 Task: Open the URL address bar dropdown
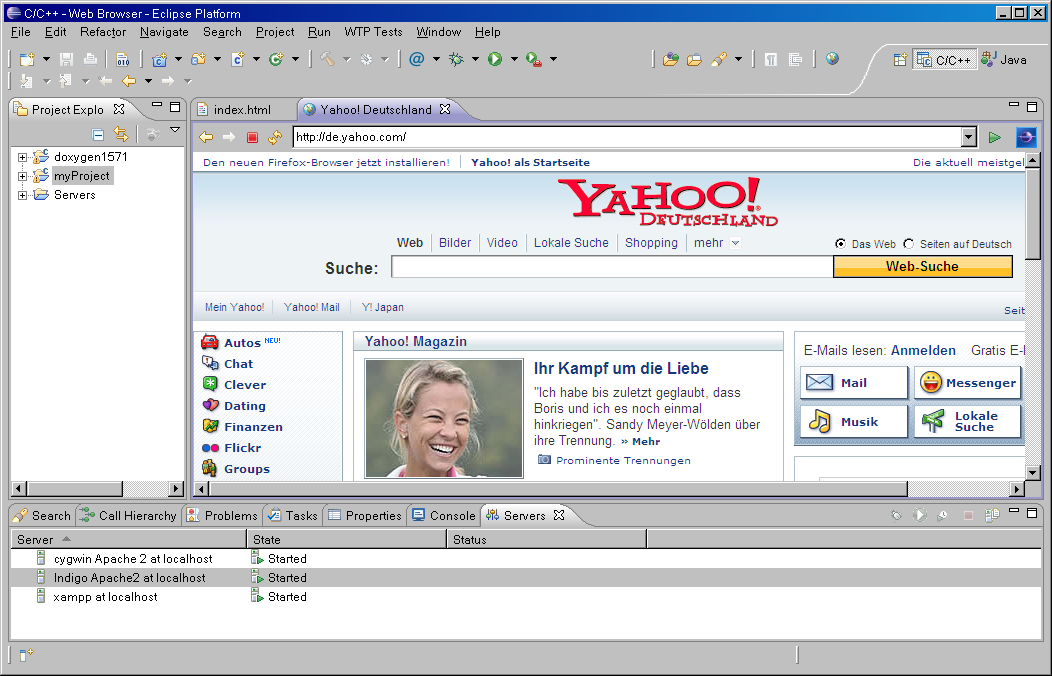[x=968, y=137]
